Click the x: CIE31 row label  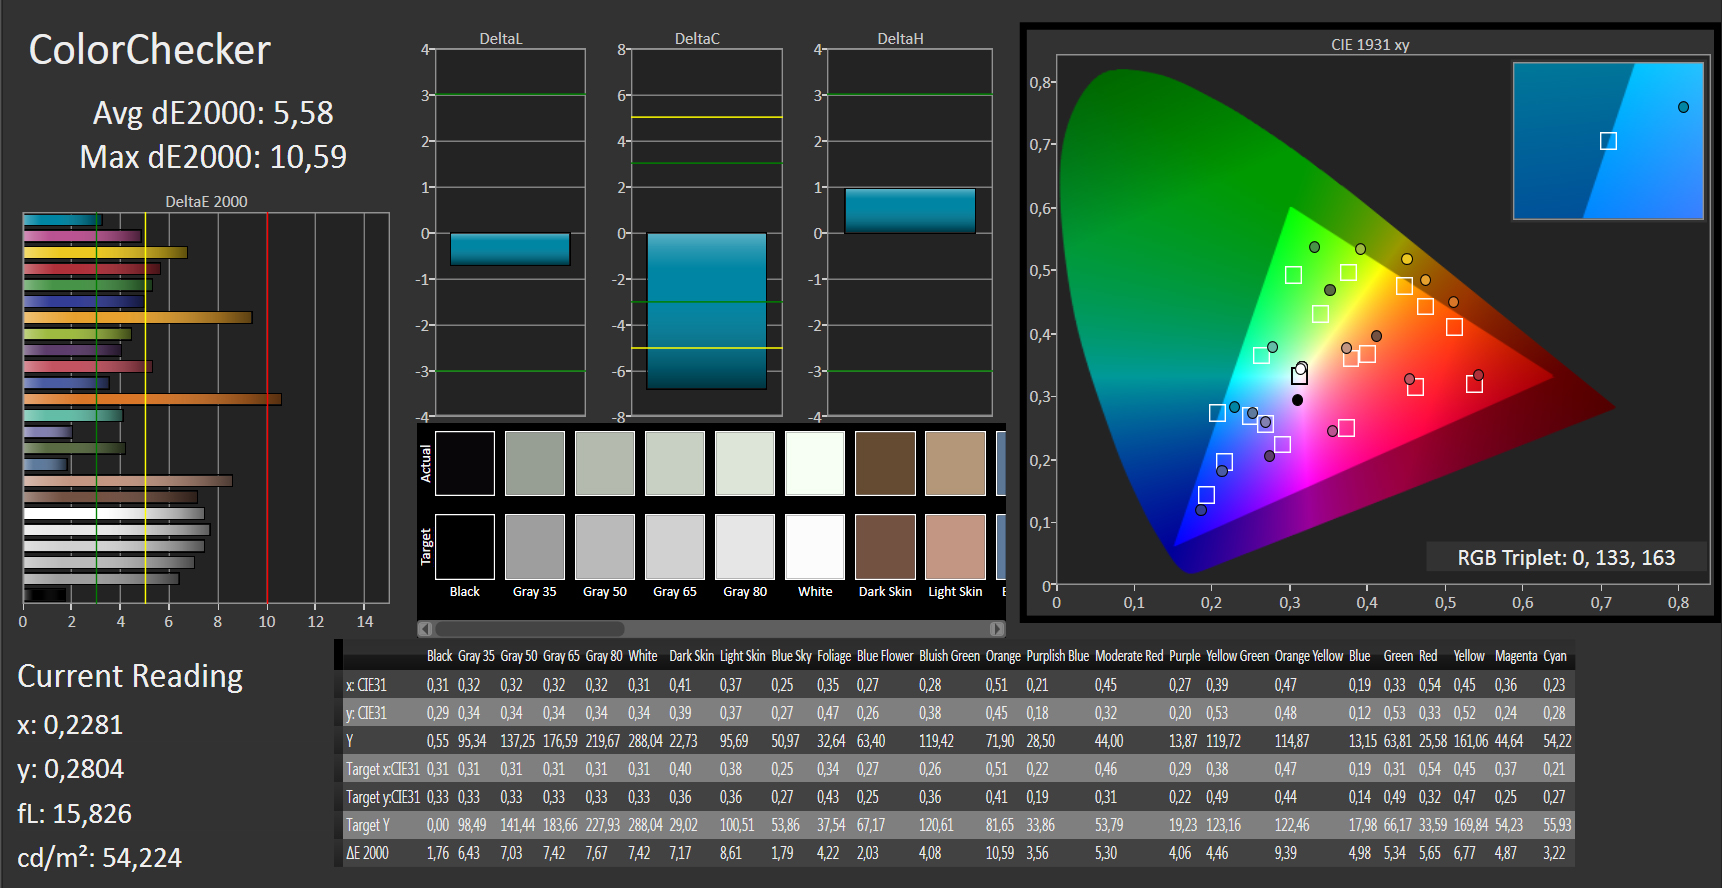(366, 685)
